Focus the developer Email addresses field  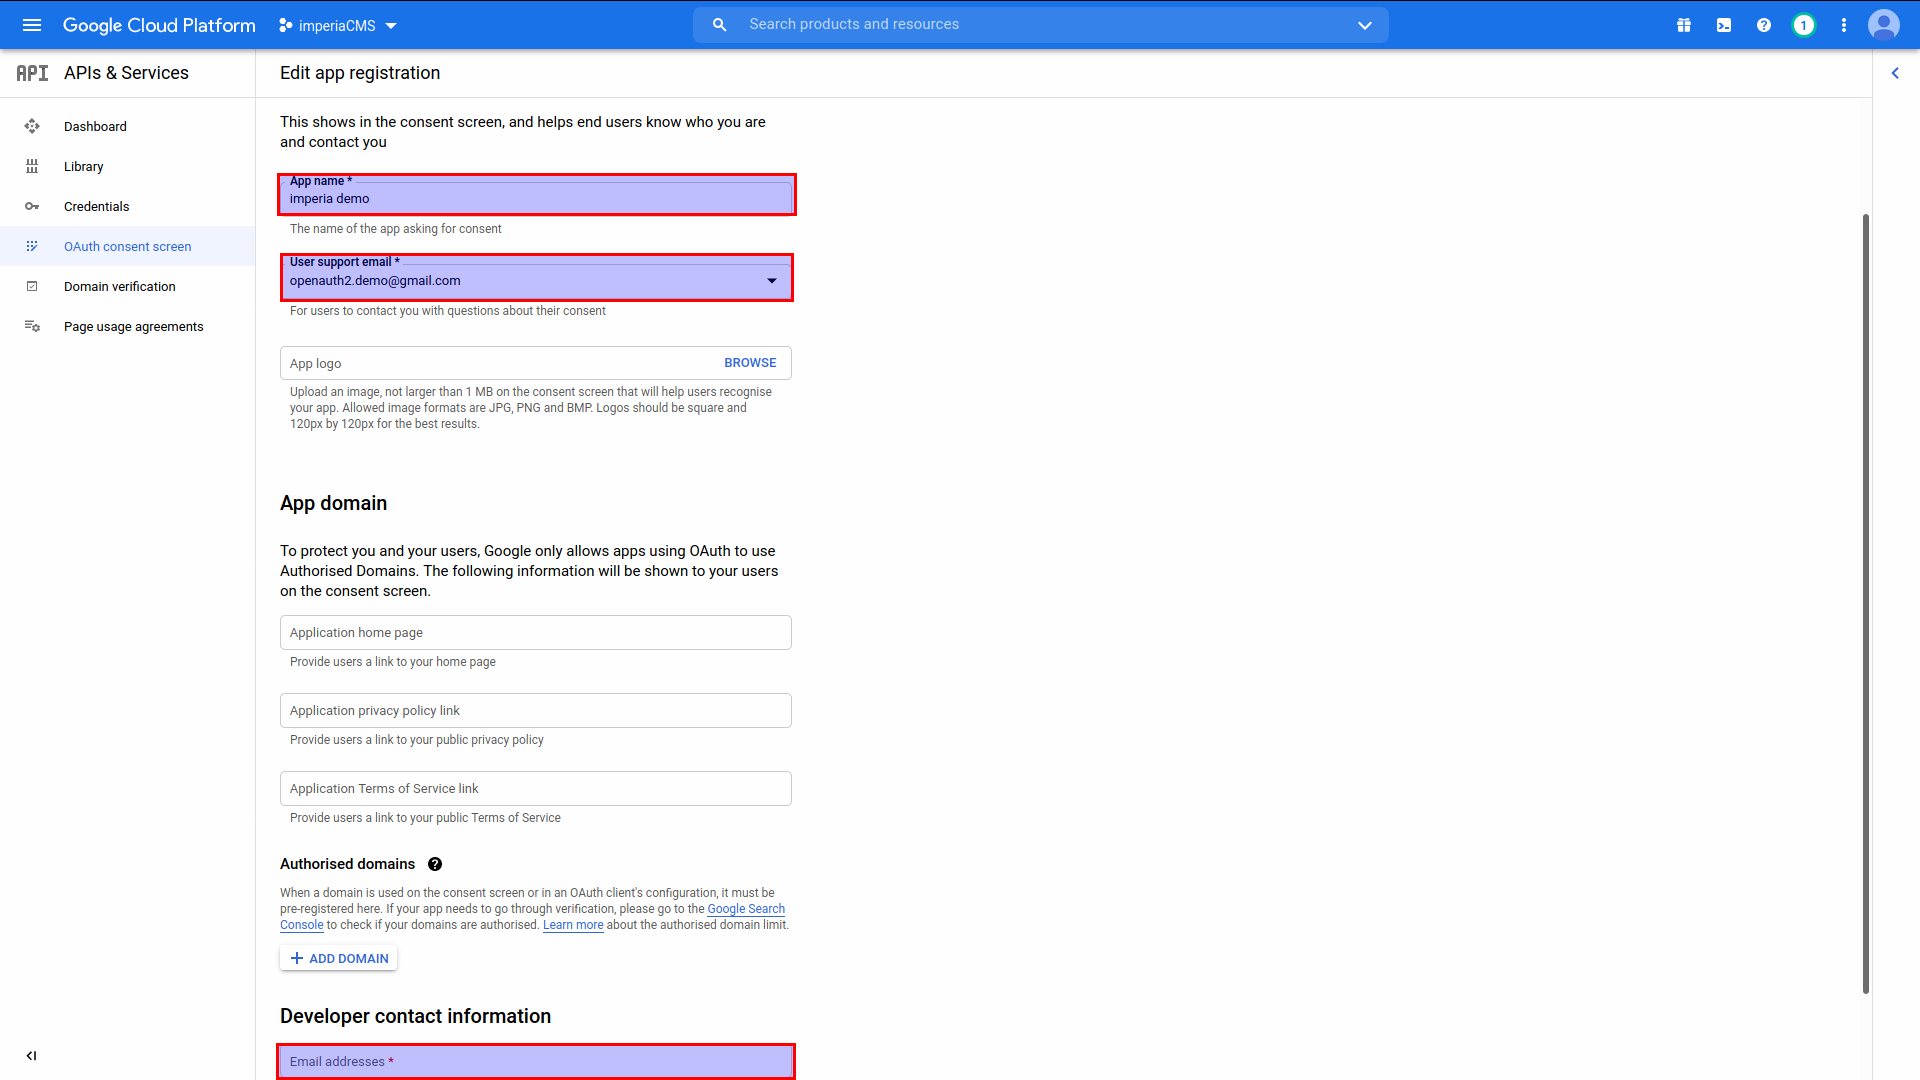pyautogui.click(x=536, y=1061)
